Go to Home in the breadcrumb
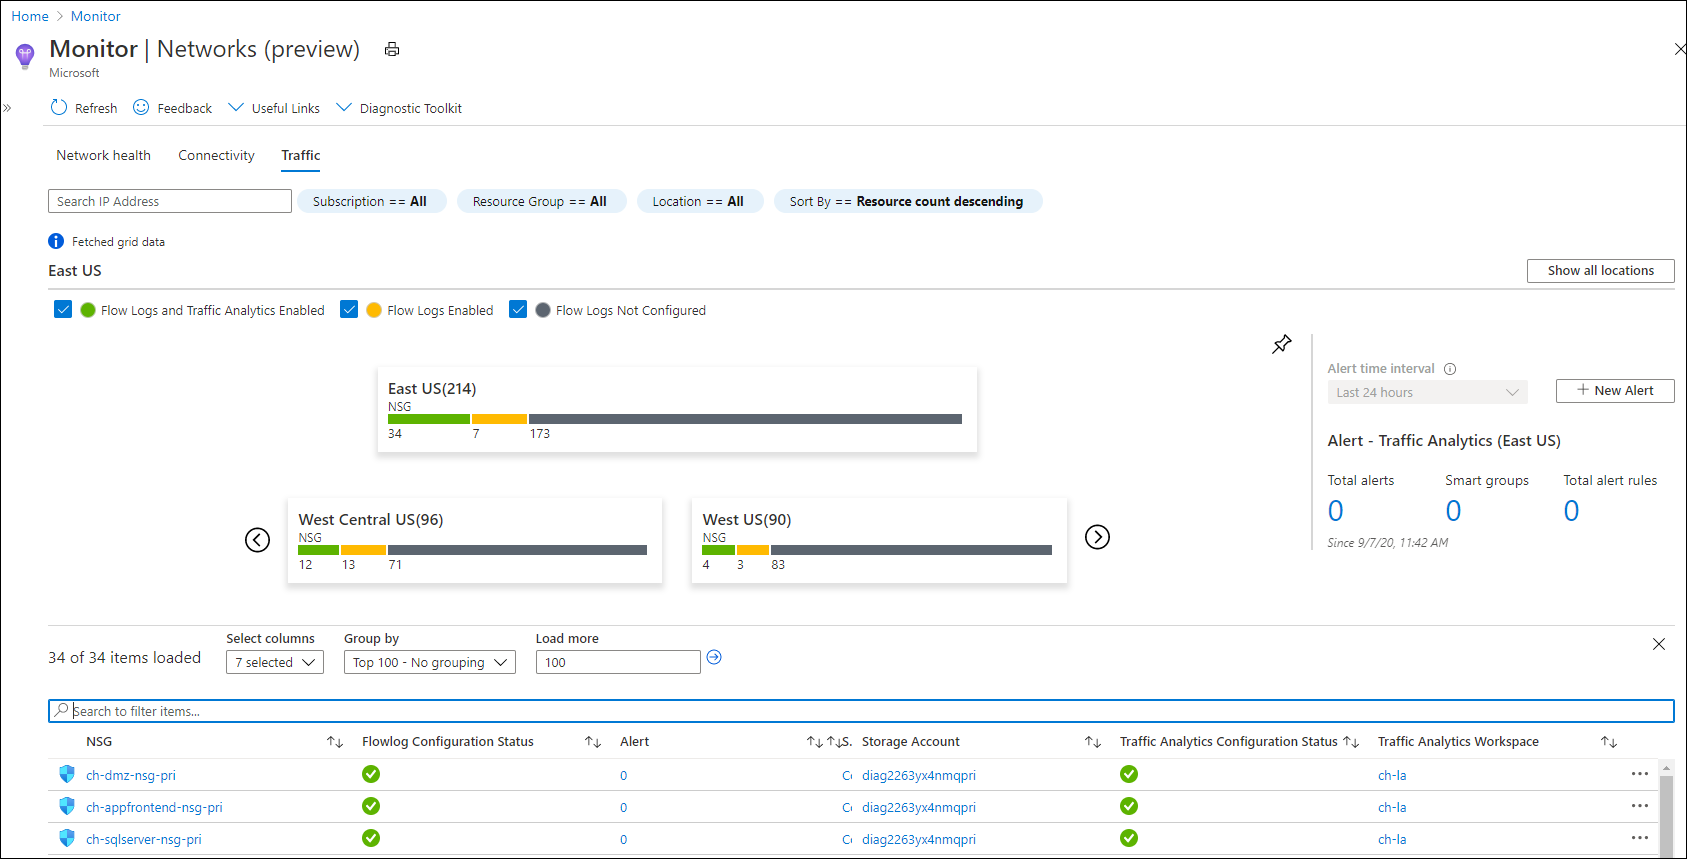The height and width of the screenshot is (859, 1687). click(x=30, y=16)
